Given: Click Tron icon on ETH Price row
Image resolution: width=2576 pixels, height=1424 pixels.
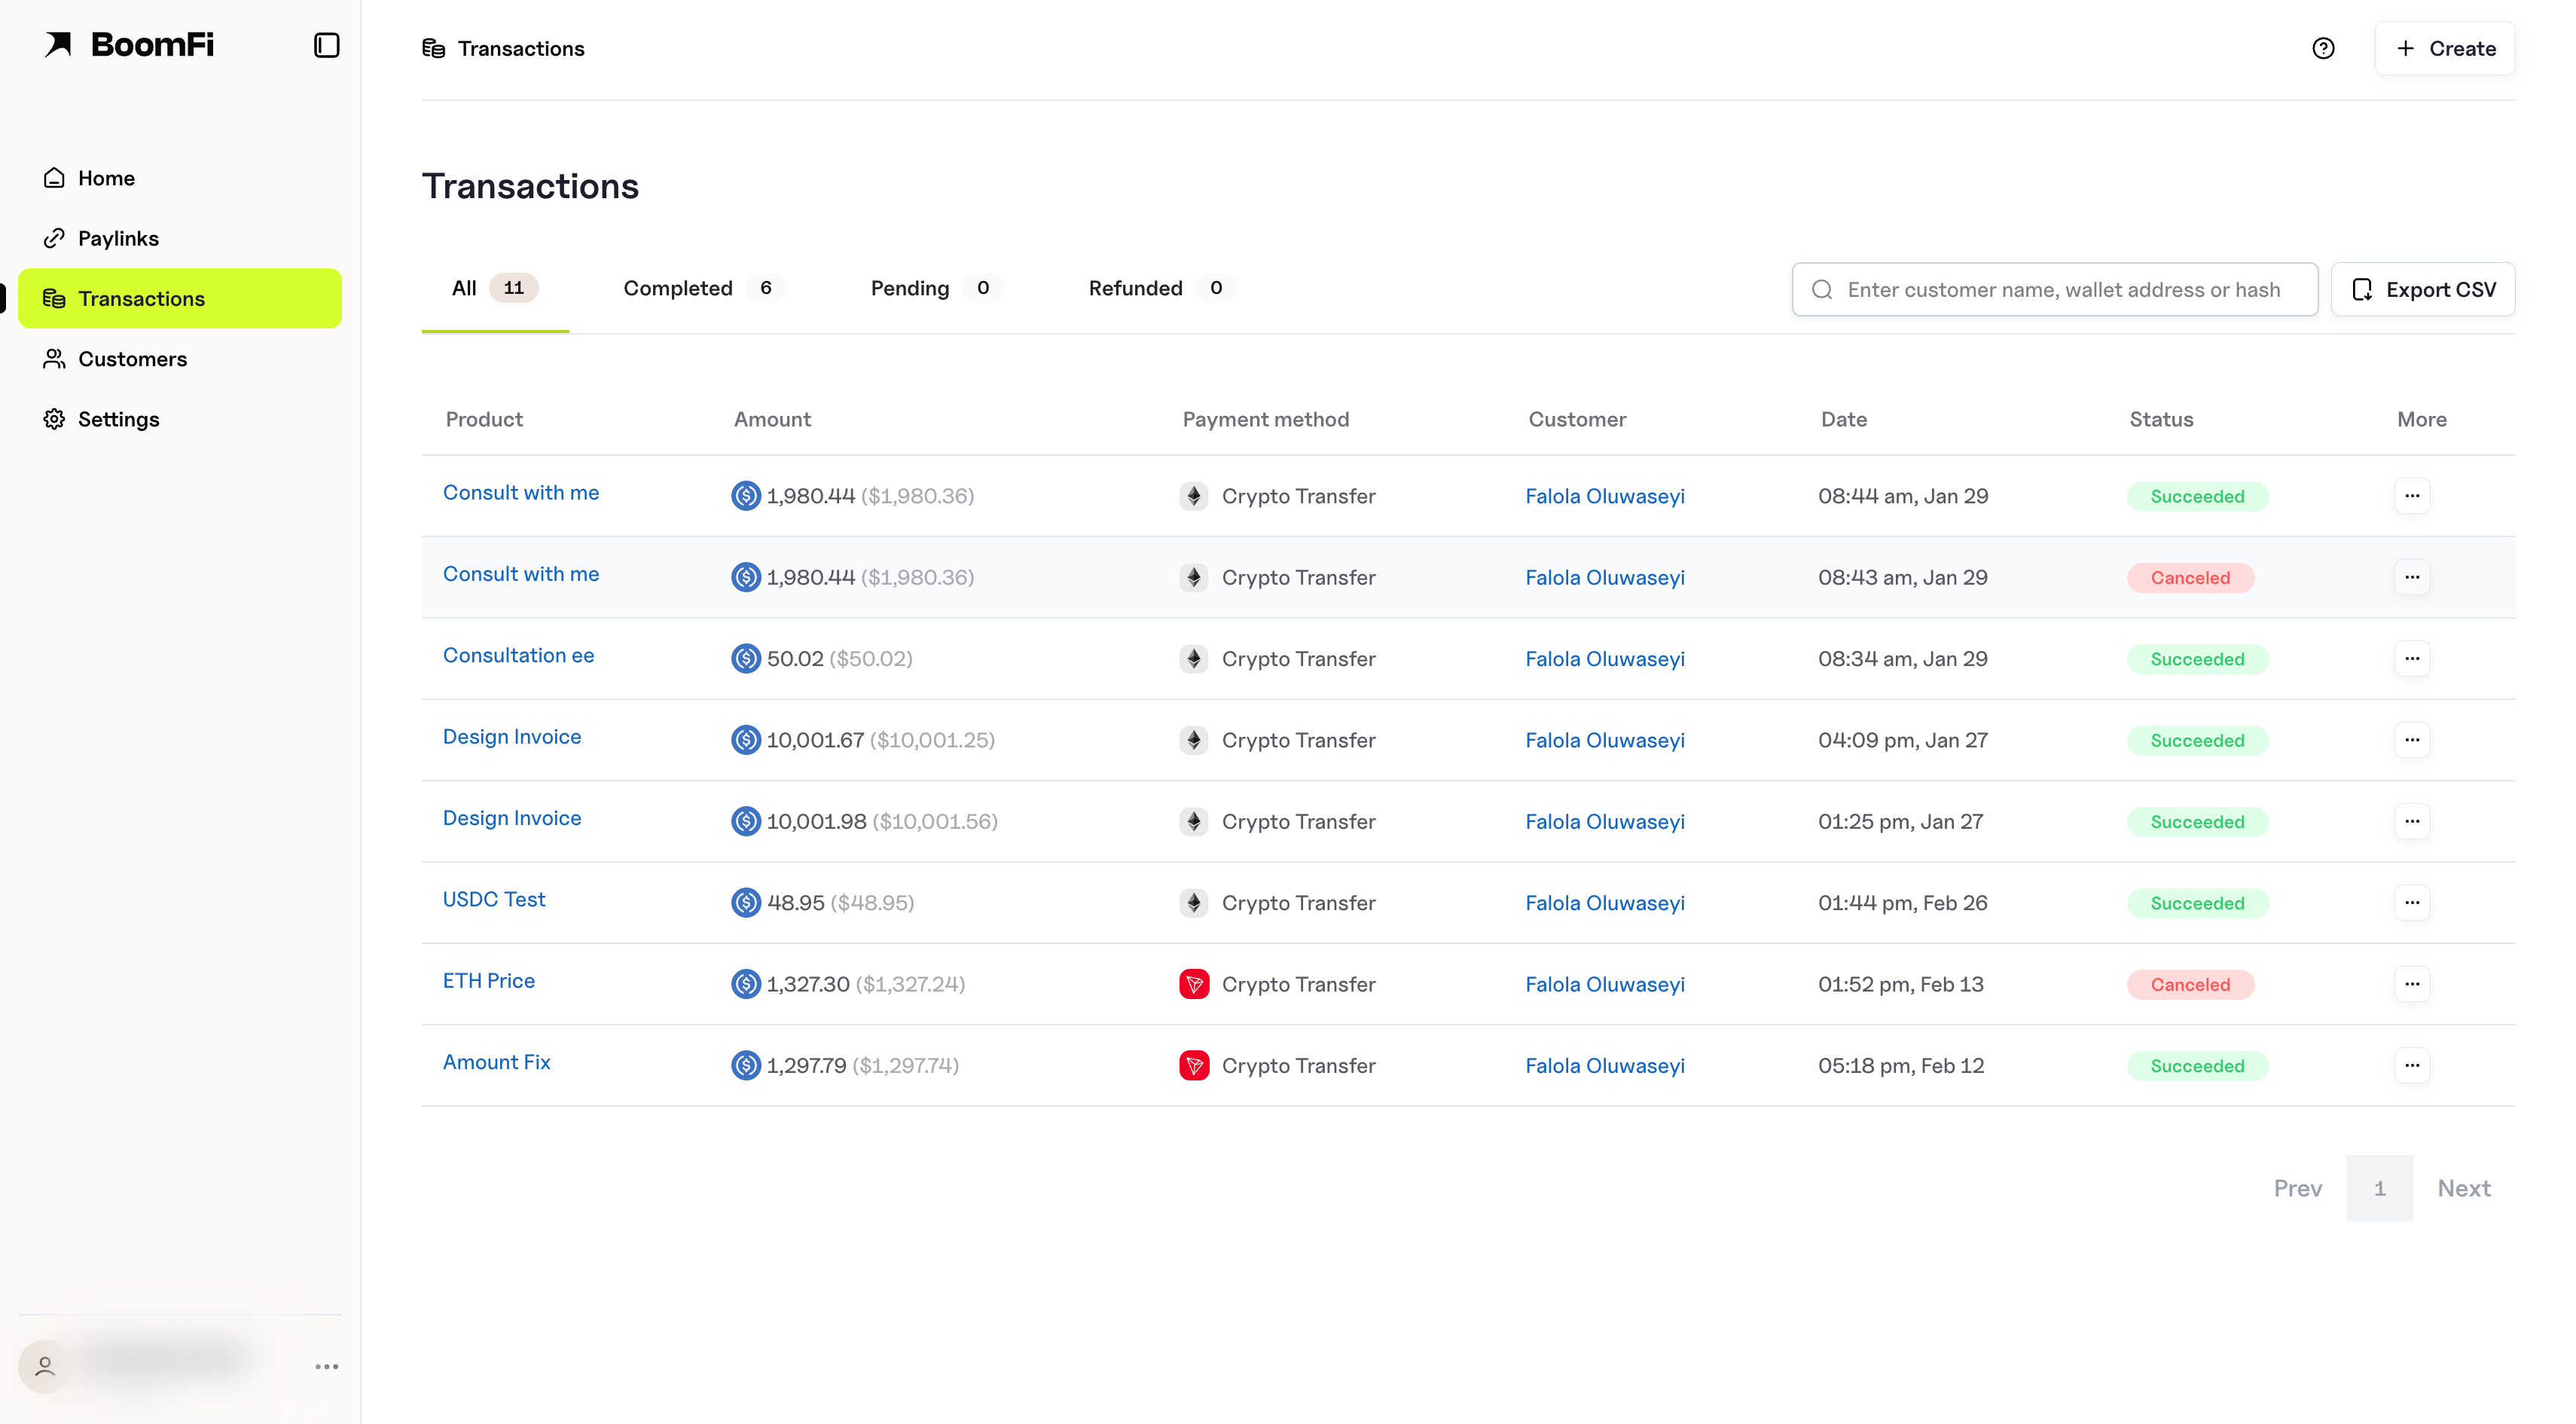Looking at the screenshot, I should [x=1194, y=984].
